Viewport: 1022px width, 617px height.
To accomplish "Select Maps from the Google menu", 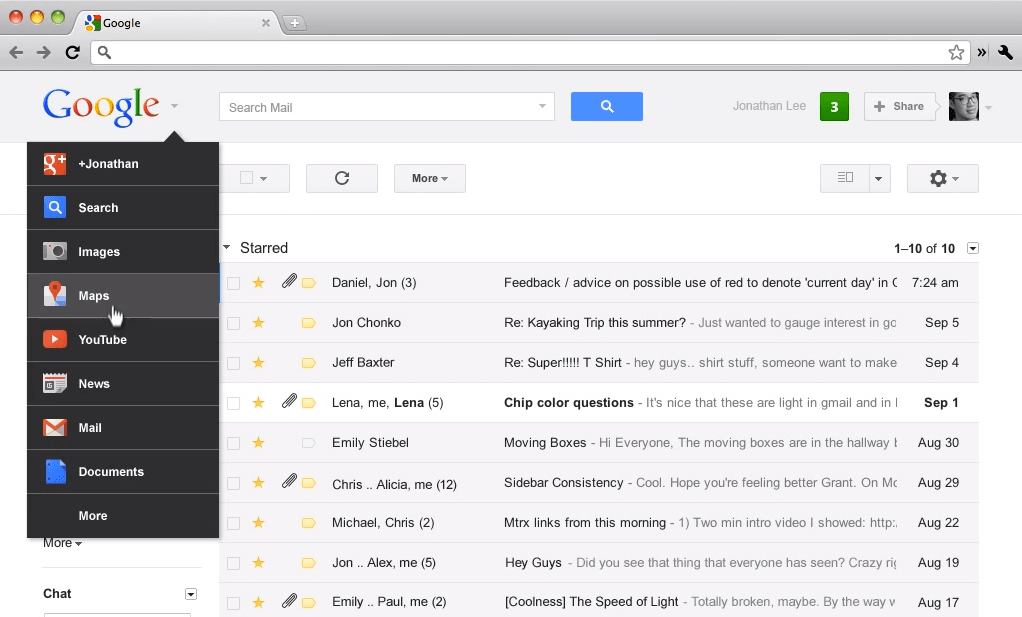I will click(94, 296).
